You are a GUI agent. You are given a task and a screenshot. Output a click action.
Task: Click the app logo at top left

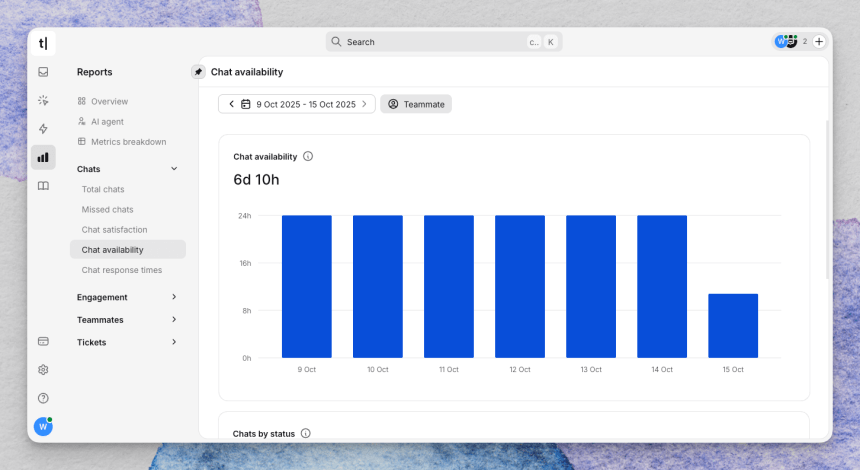(43, 43)
